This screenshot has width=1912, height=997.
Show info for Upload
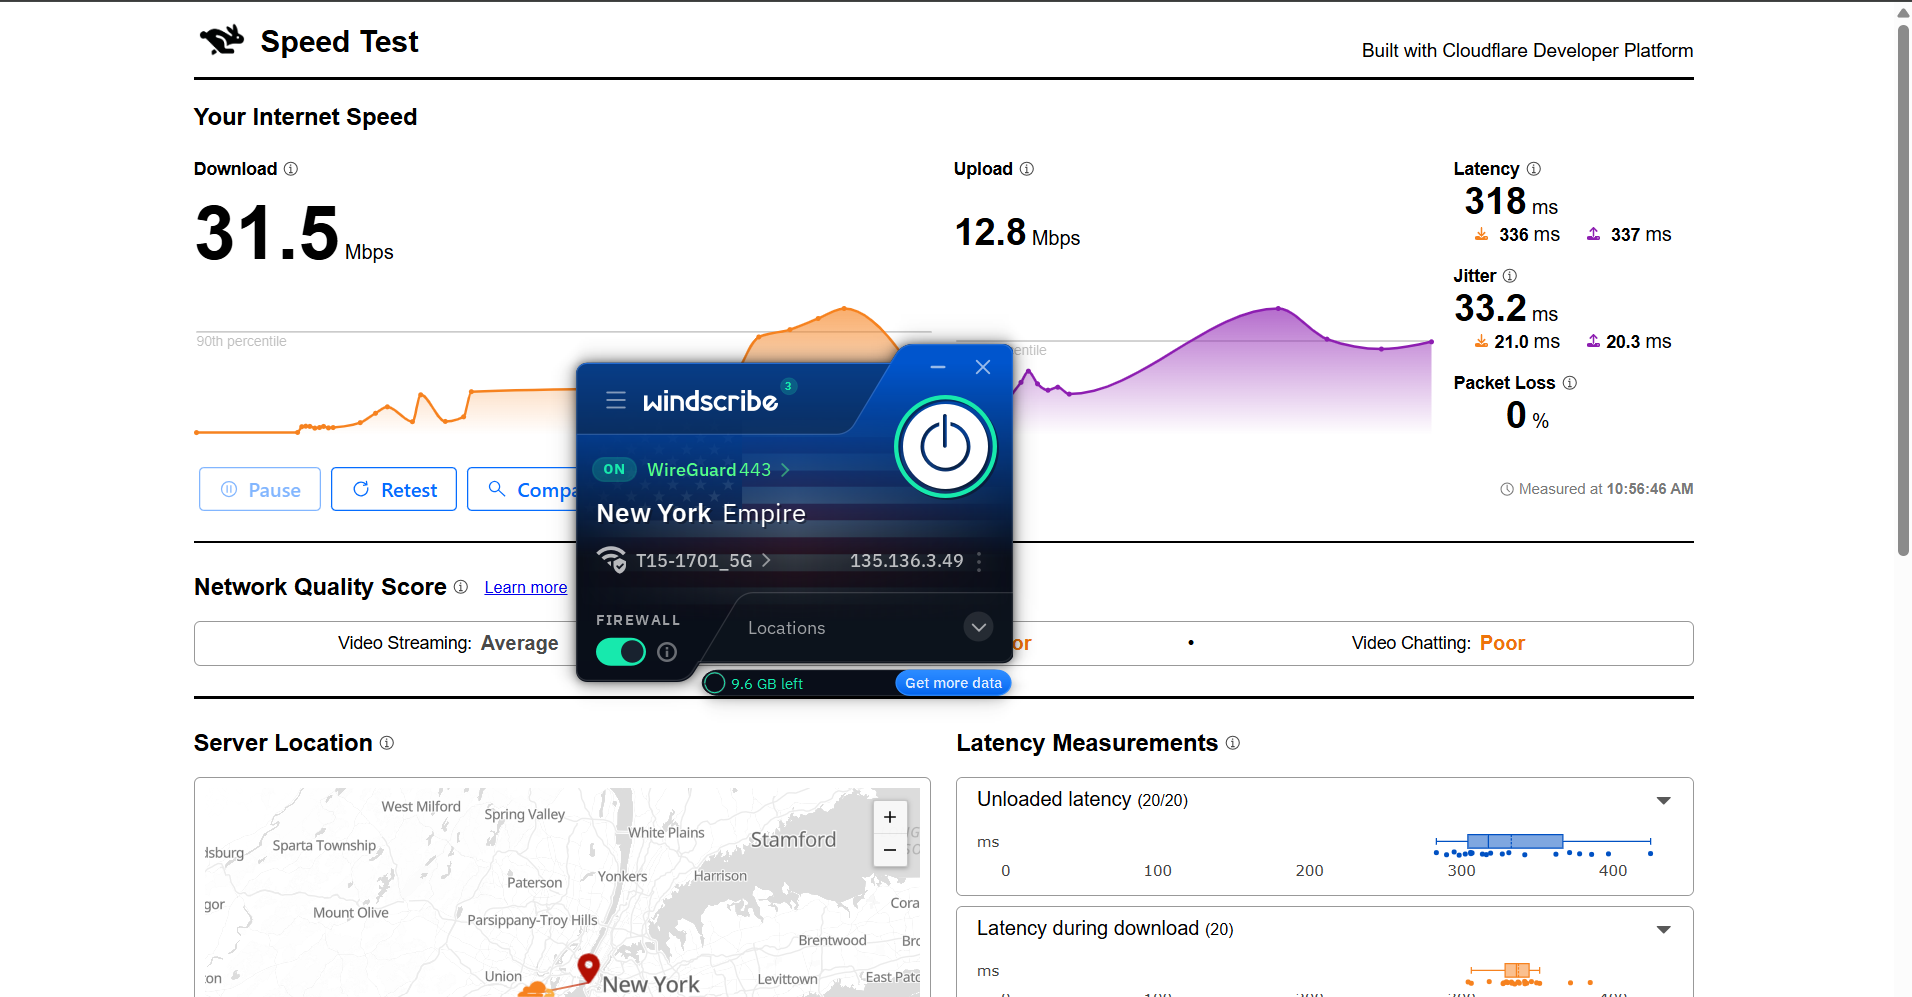click(1027, 169)
